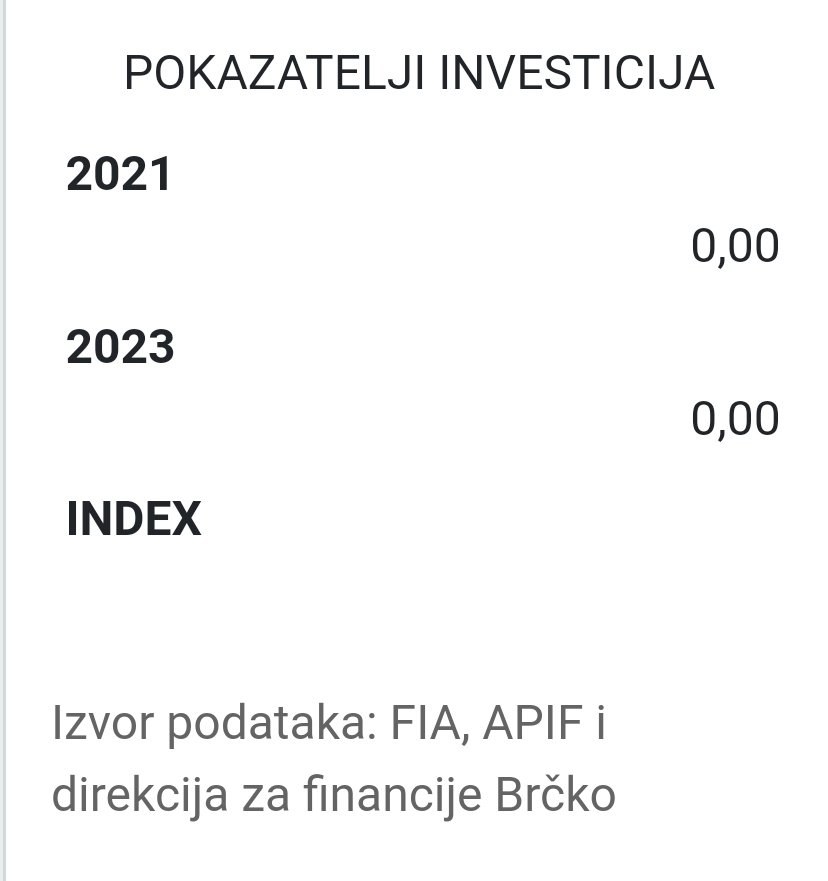Click the 2021 row label
828x881 pixels.
click(x=119, y=175)
